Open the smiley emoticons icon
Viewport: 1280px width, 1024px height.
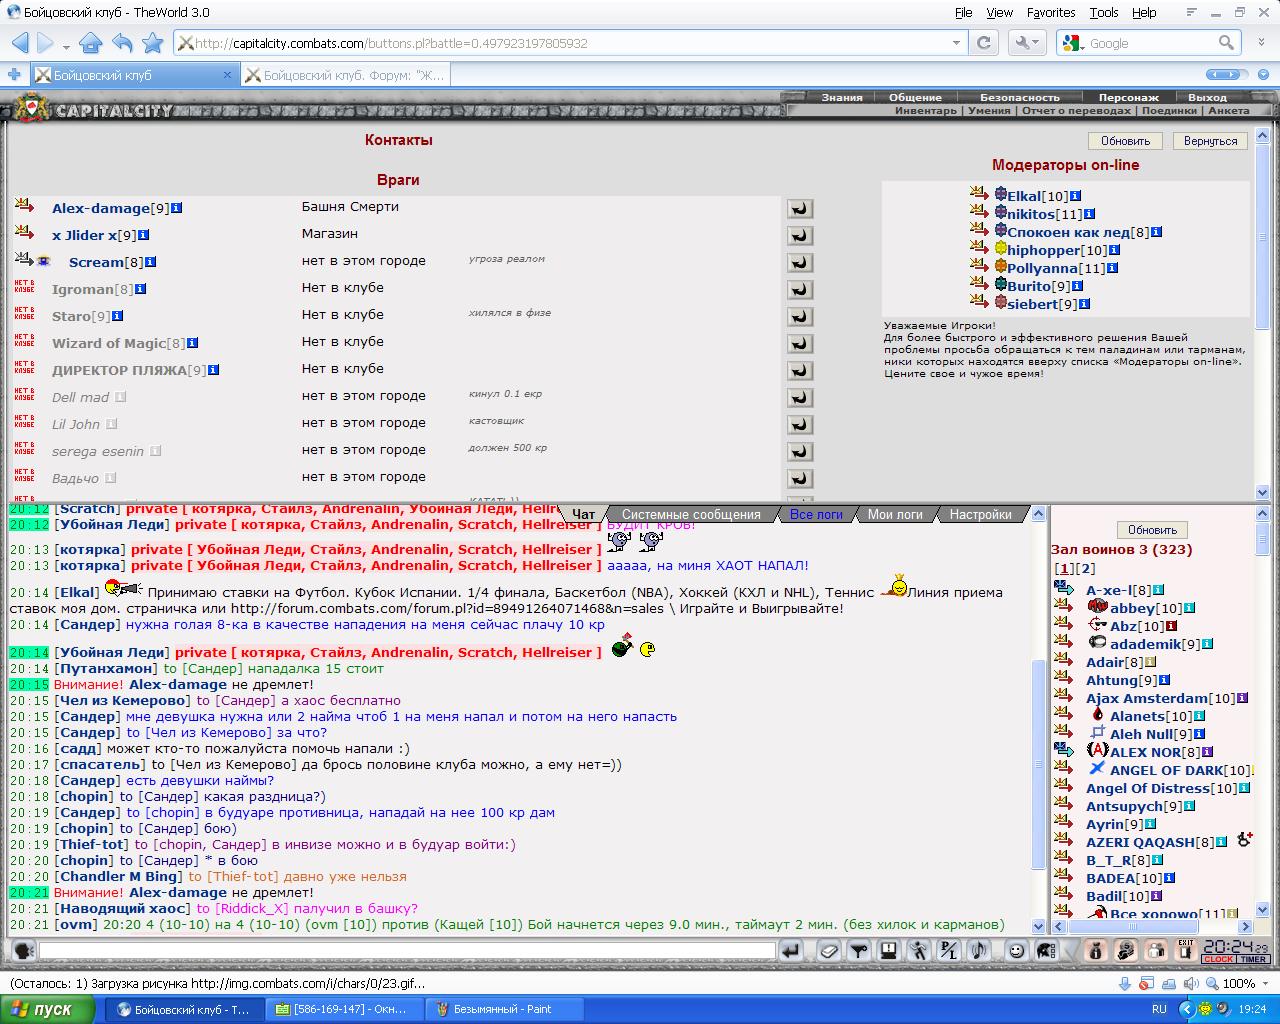point(1016,951)
